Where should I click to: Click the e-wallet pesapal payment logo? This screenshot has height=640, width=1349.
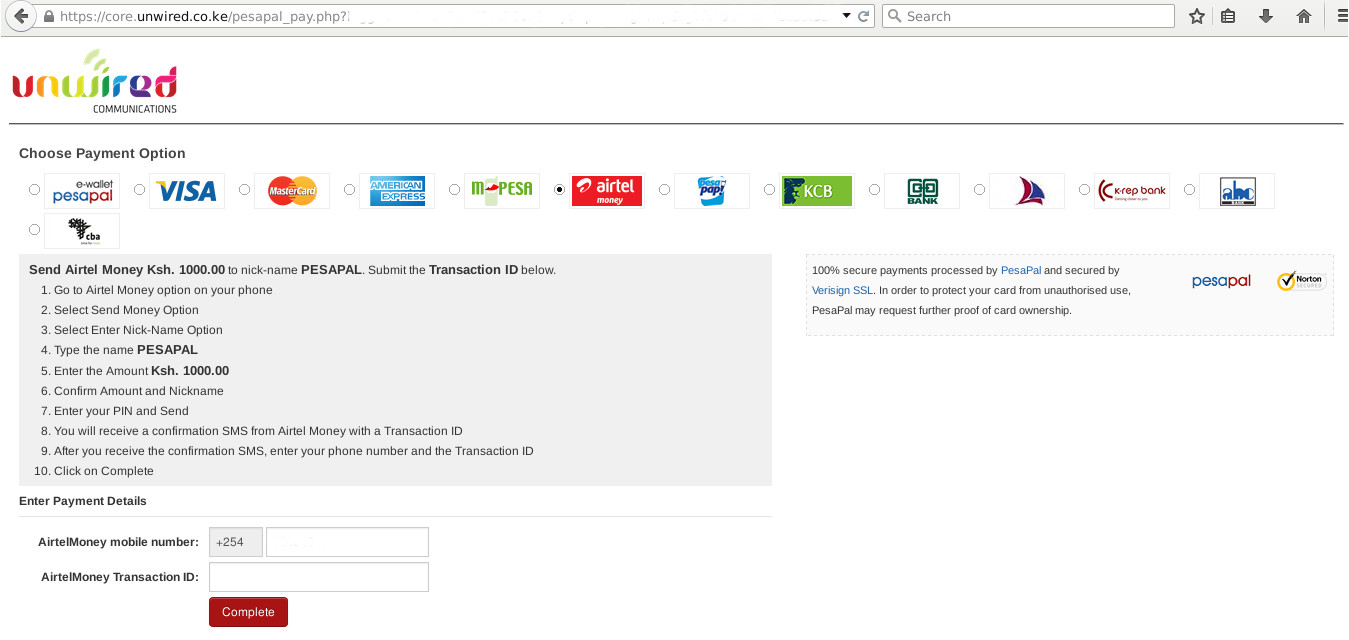[82, 191]
